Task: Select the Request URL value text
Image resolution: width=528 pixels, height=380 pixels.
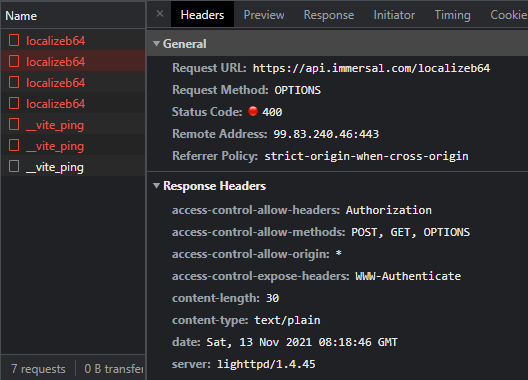Action: coord(371,68)
